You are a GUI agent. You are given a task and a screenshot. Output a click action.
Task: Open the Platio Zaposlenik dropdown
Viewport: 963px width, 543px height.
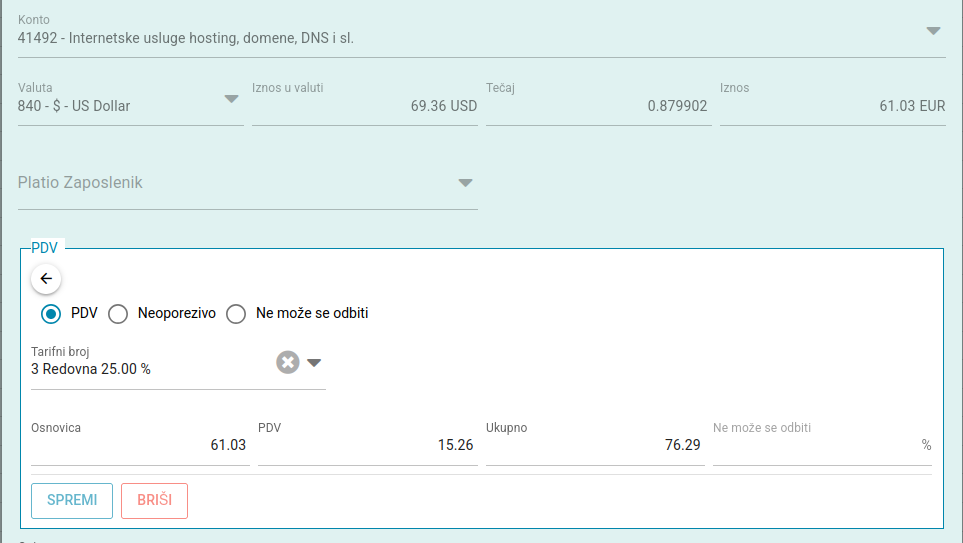point(465,183)
